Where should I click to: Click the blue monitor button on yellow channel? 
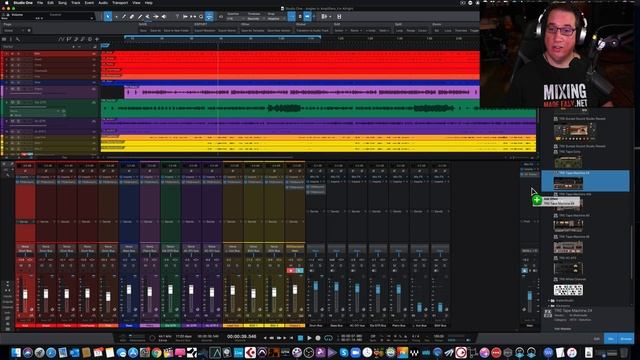coord(299,270)
